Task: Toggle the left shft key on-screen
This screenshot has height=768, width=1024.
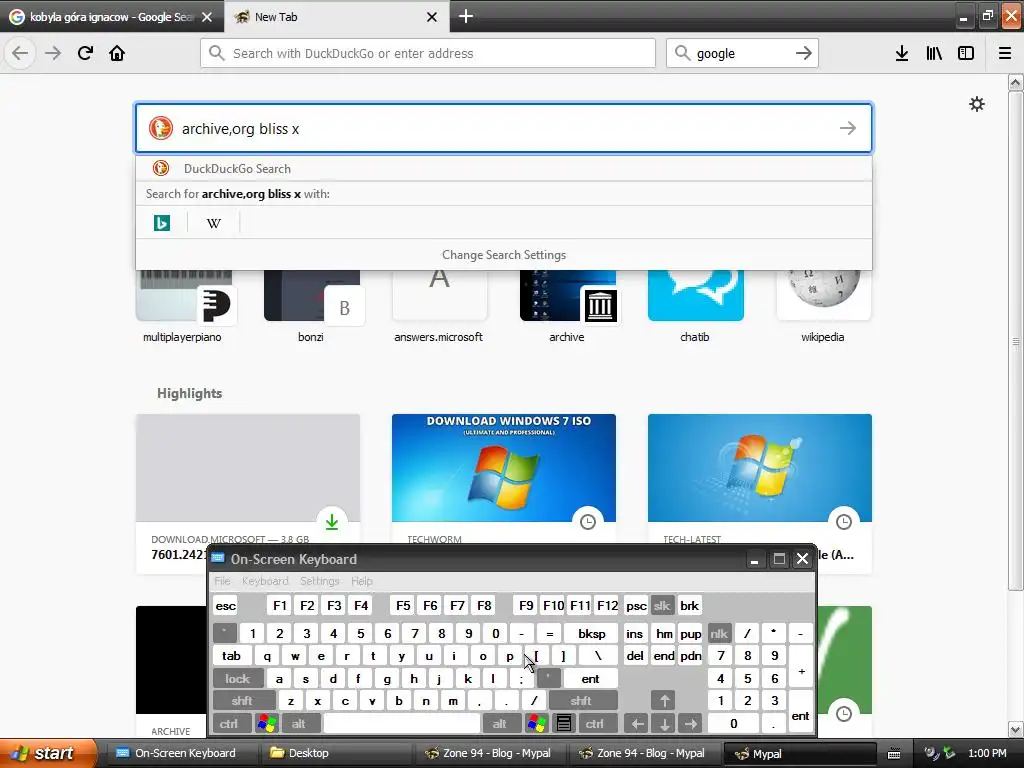Action: coord(242,701)
